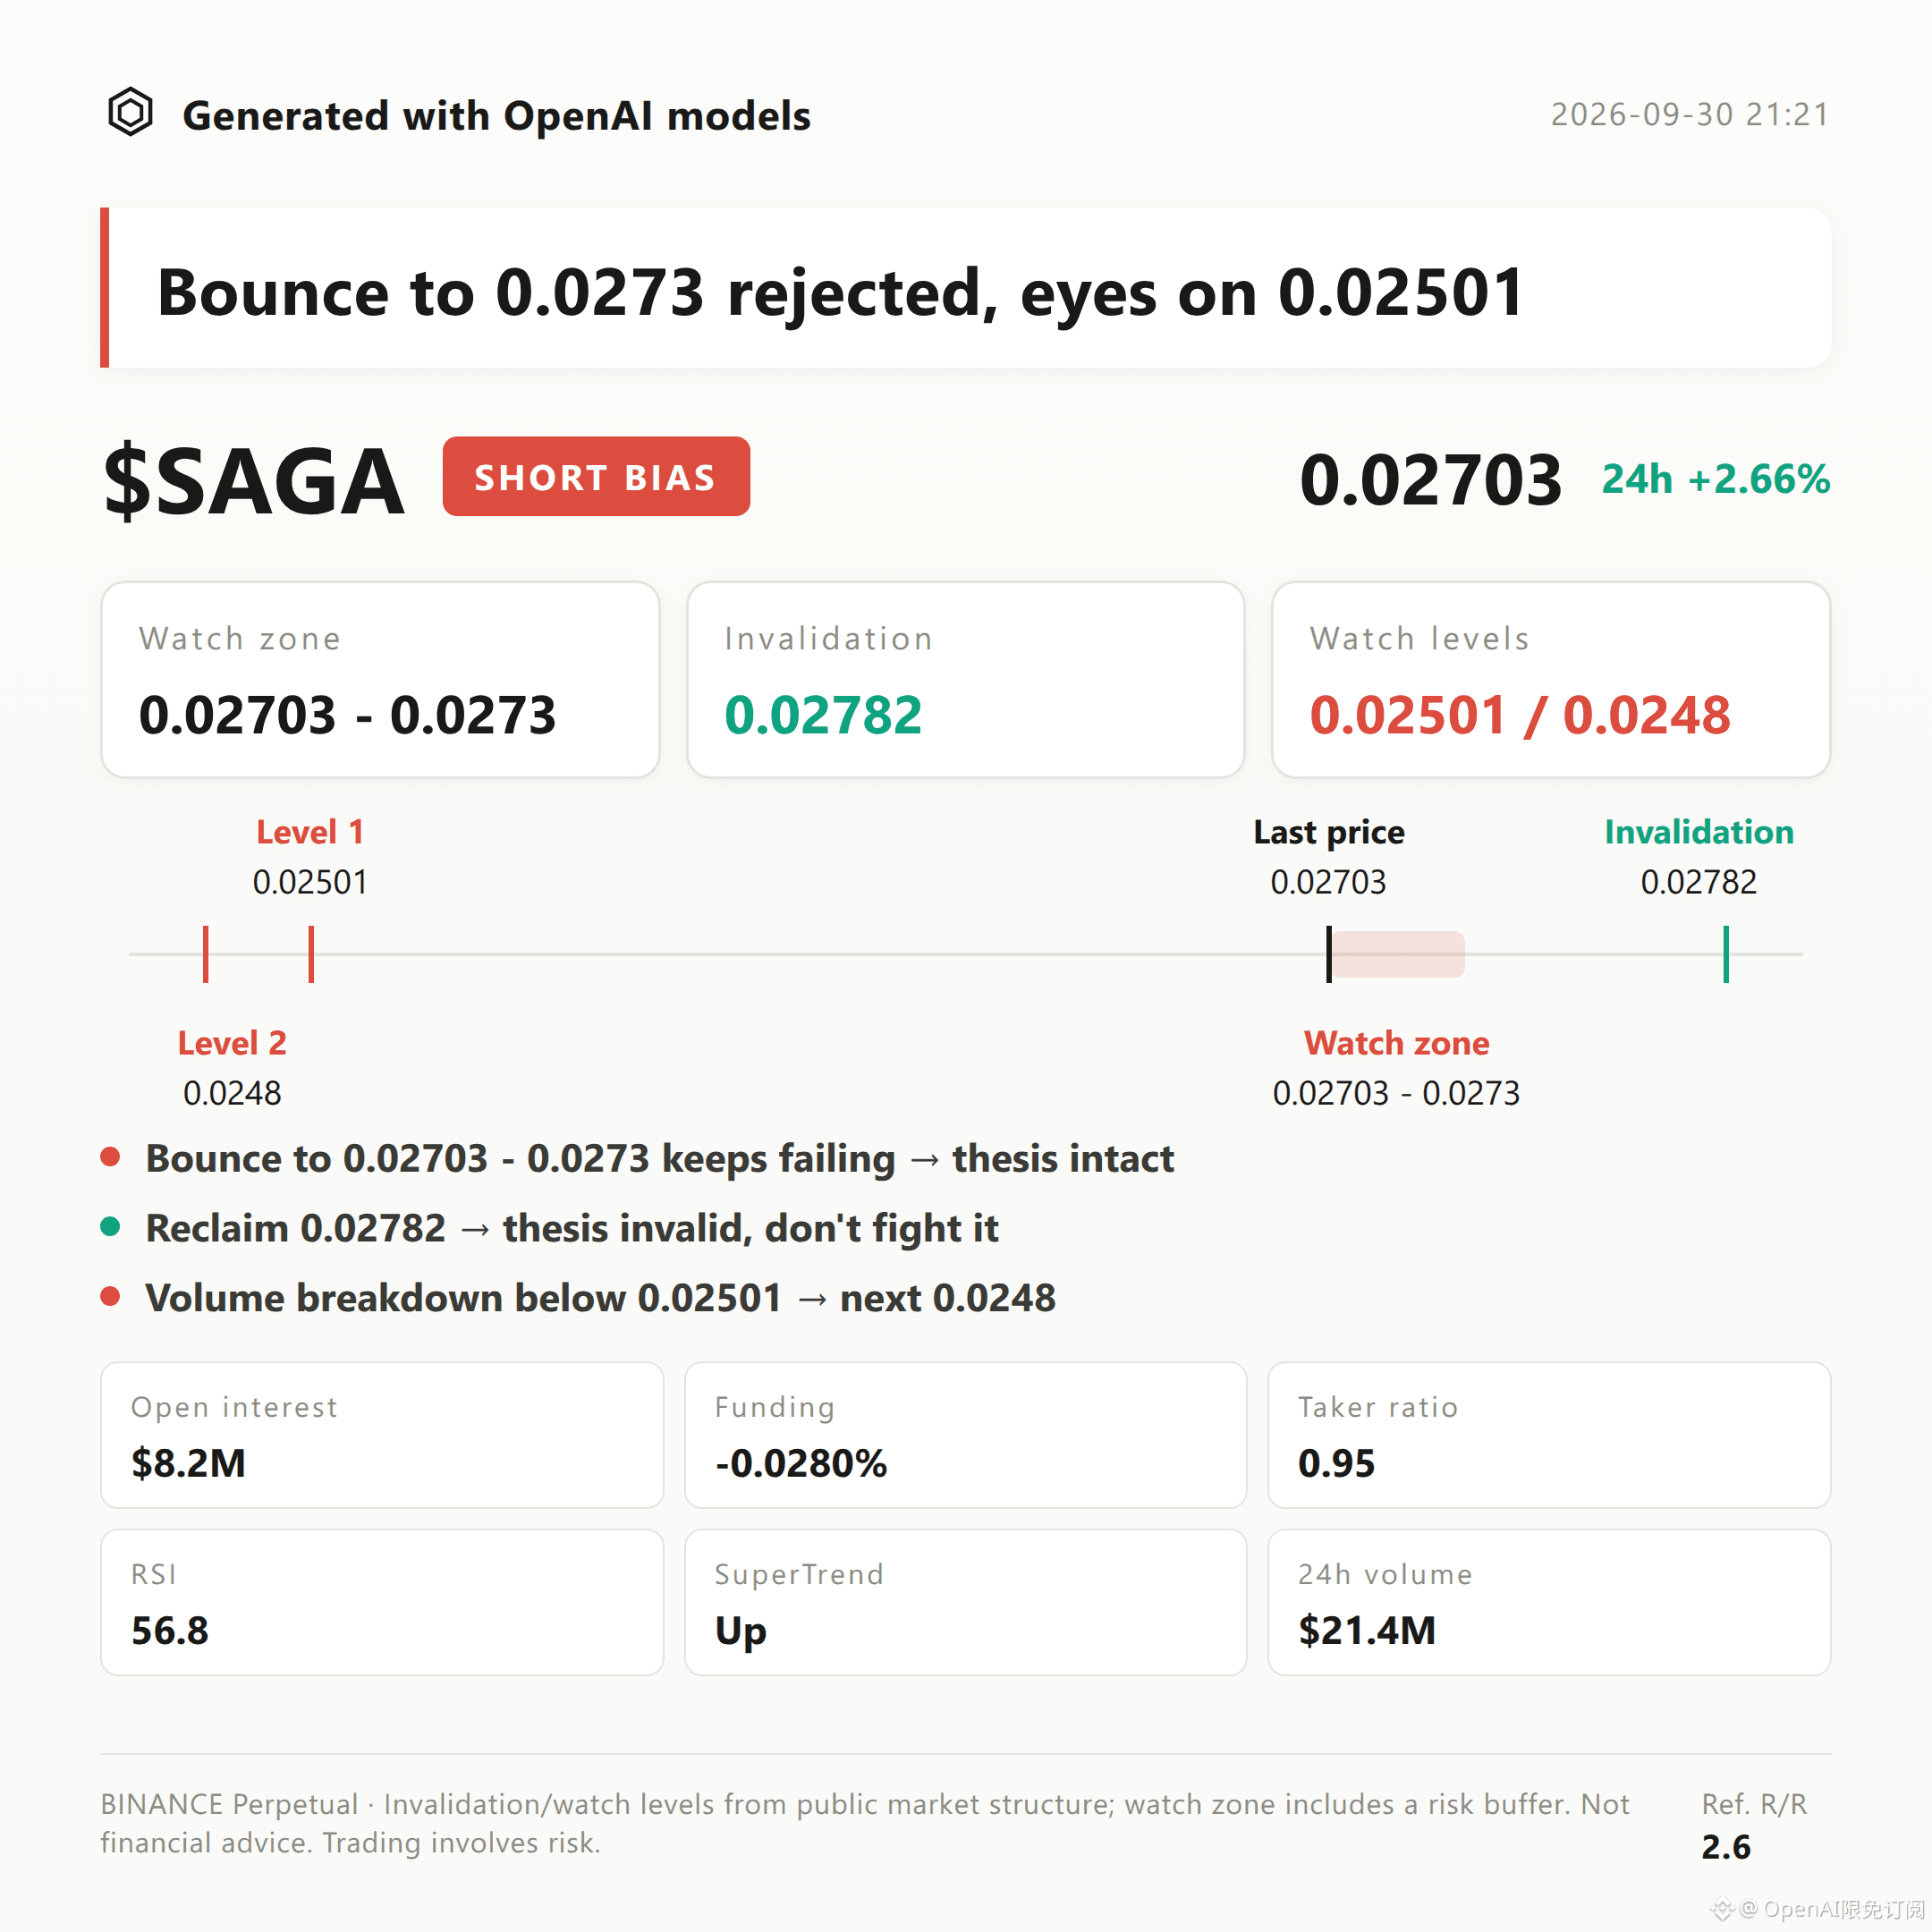Select the Open interest $8.2M tile
This screenshot has height=1932, width=1932.
tap(382, 1435)
